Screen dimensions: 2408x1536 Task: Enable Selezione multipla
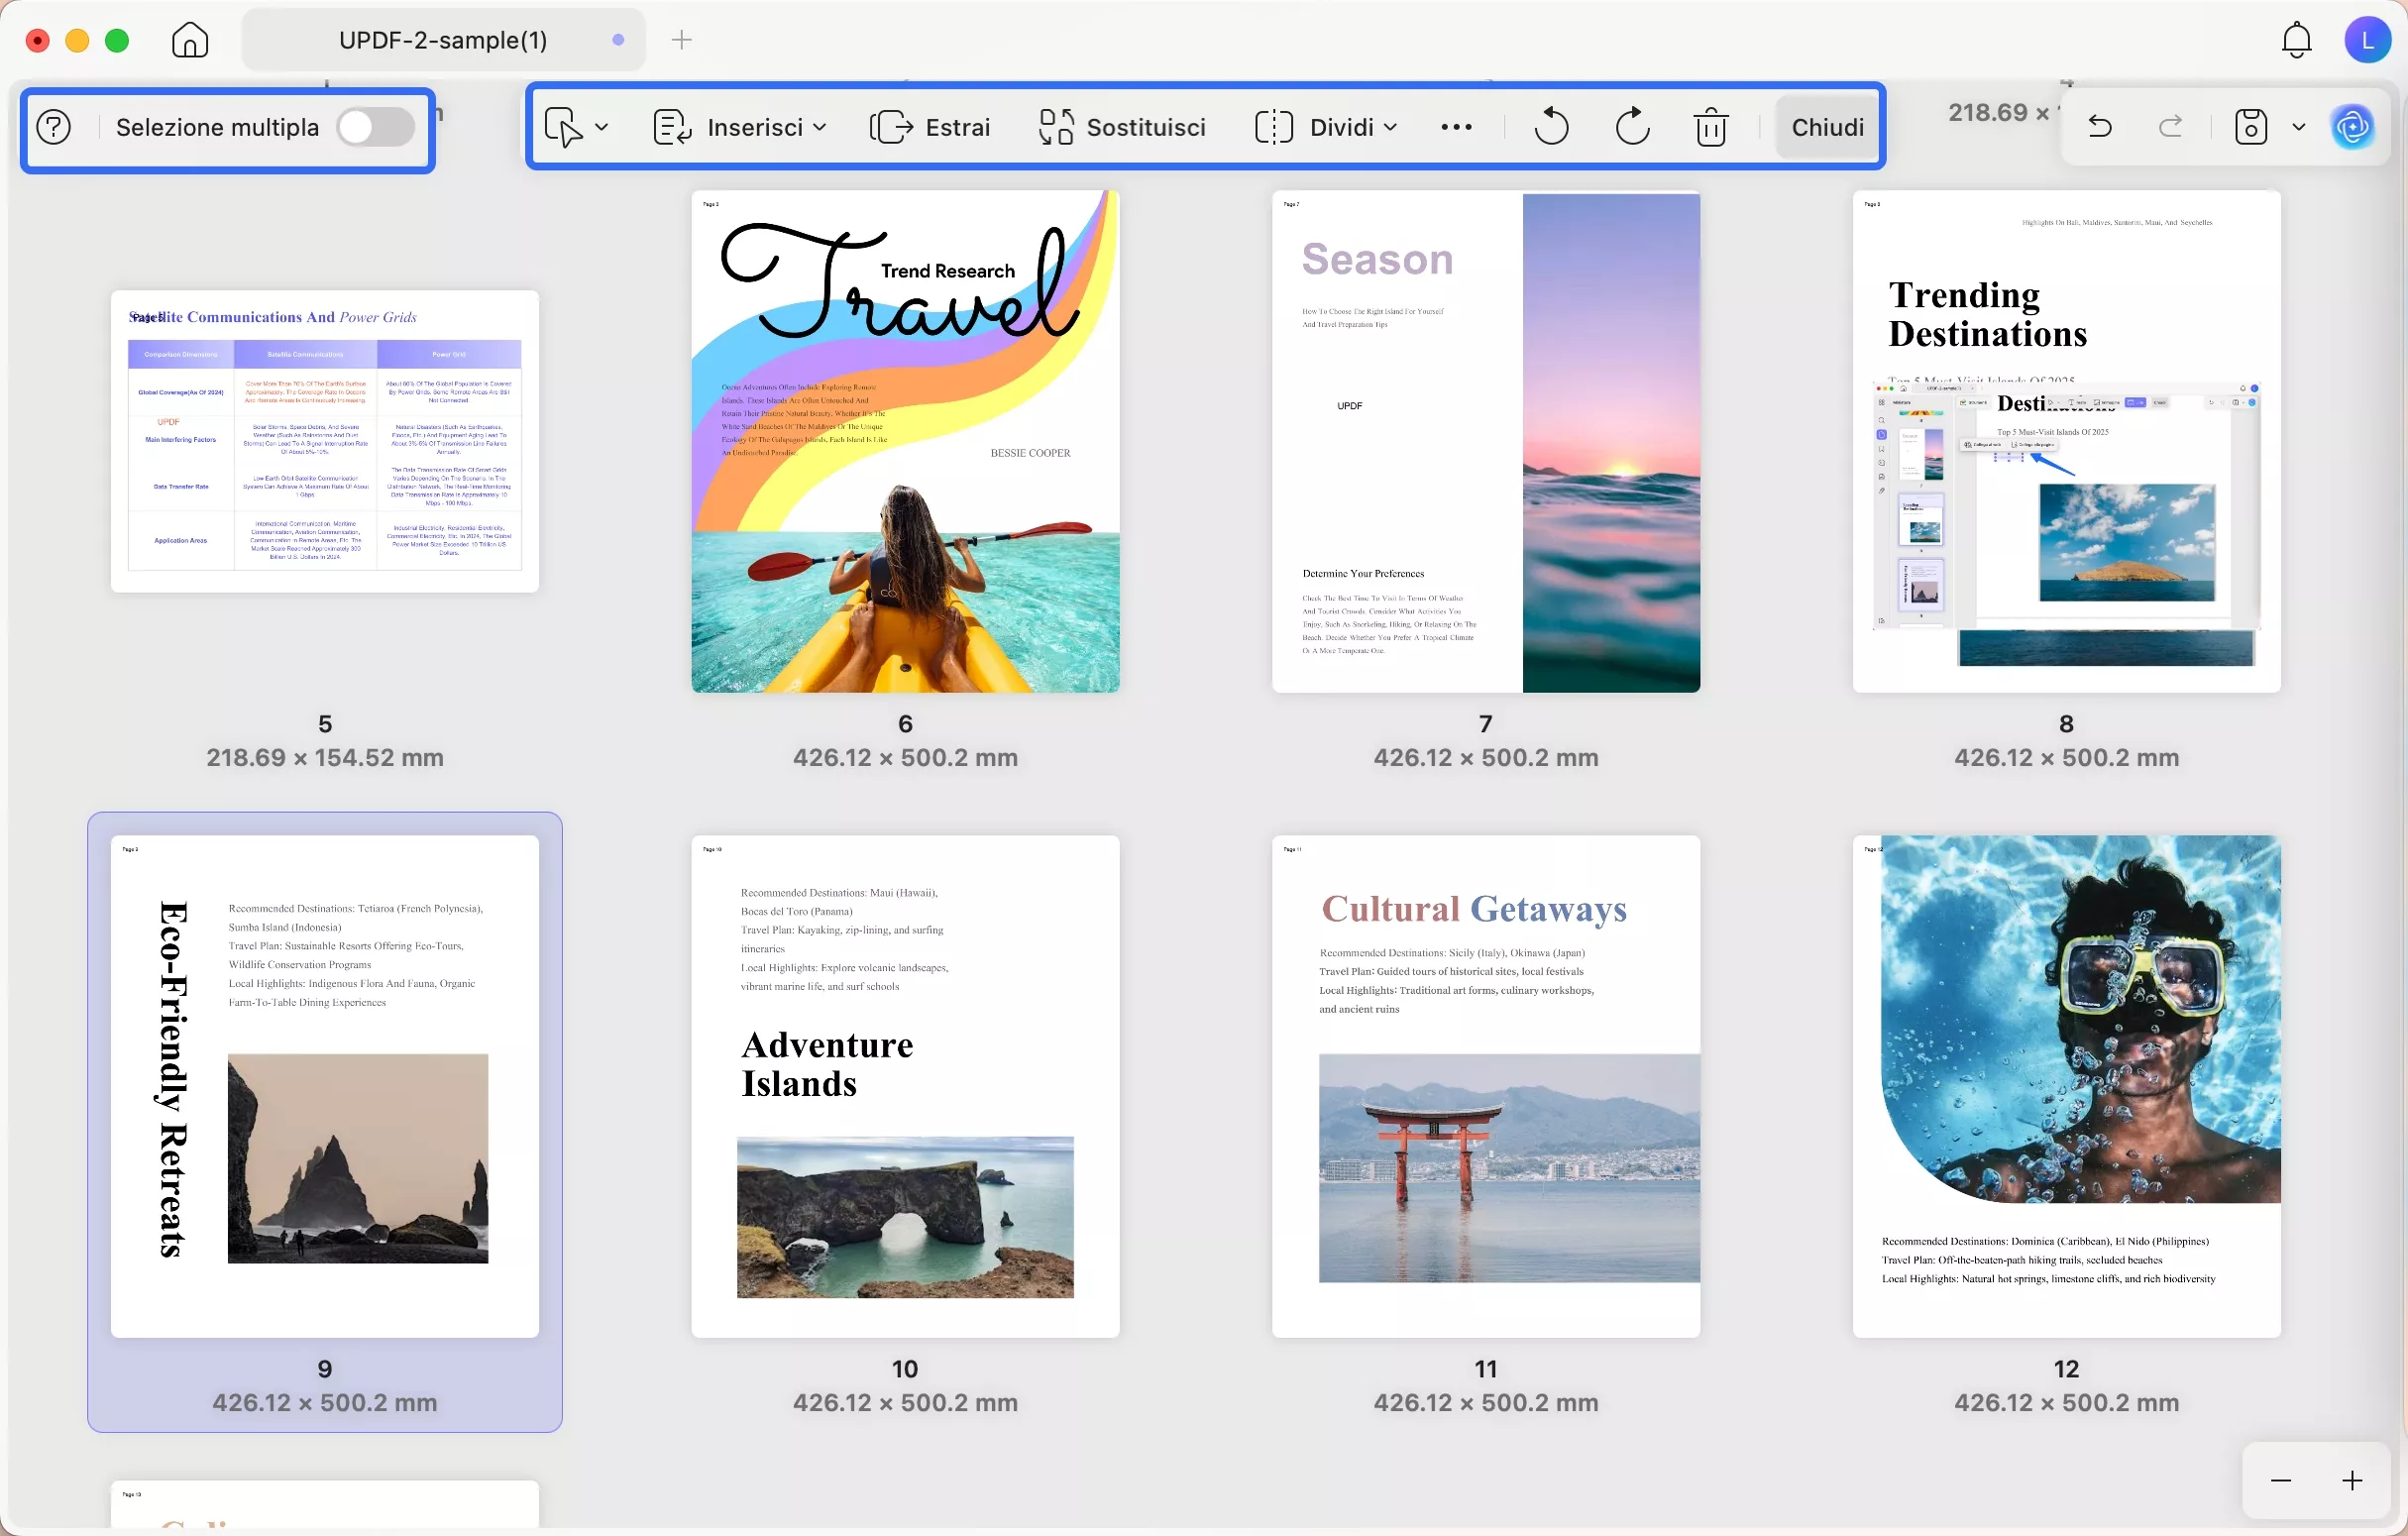[375, 127]
